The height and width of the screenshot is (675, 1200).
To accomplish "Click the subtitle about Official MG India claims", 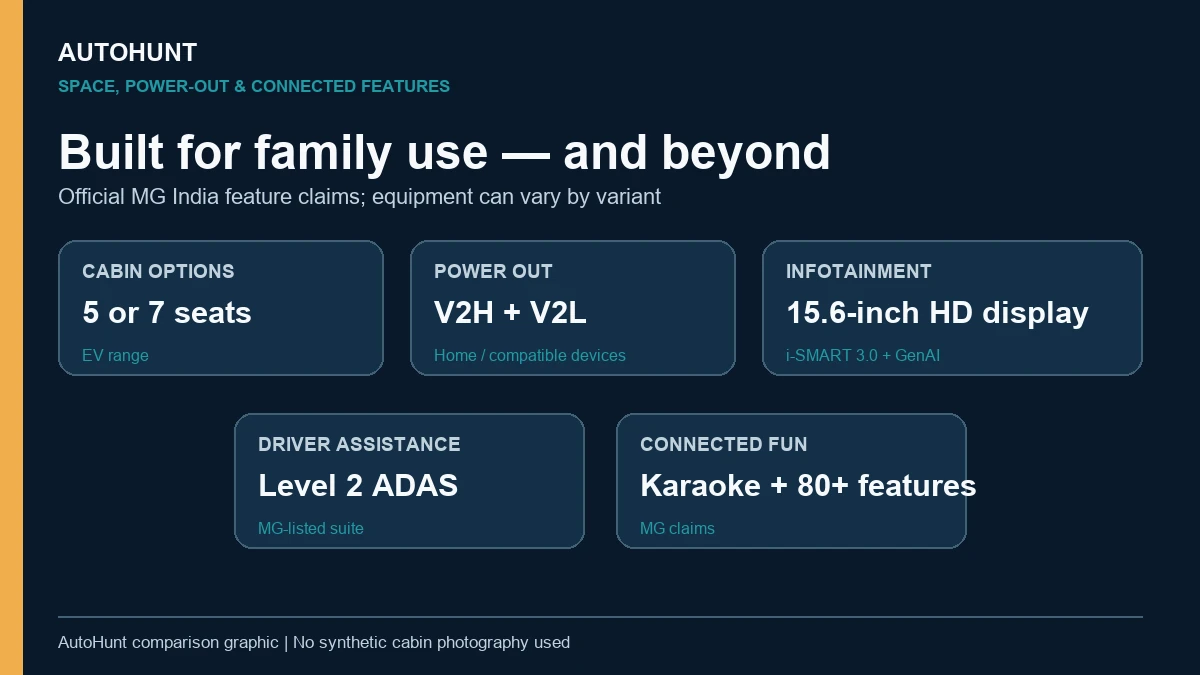I will coord(359,197).
